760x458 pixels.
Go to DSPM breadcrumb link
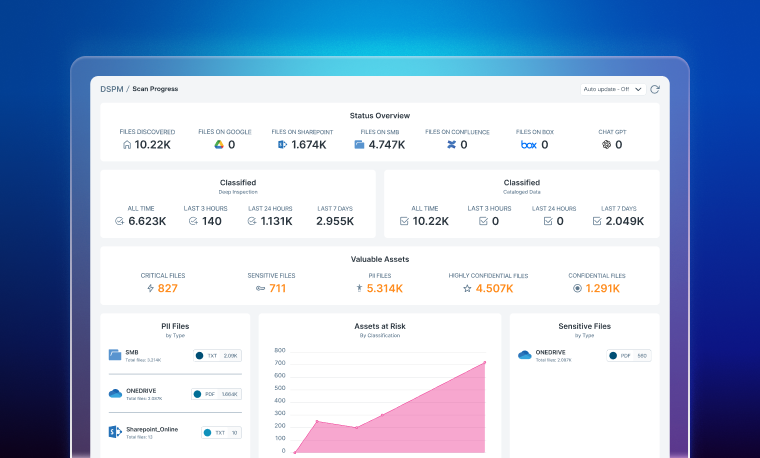point(111,89)
